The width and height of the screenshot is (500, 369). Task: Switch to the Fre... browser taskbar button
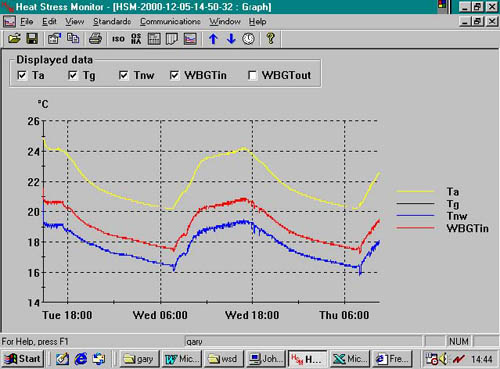(x=392, y=359)
